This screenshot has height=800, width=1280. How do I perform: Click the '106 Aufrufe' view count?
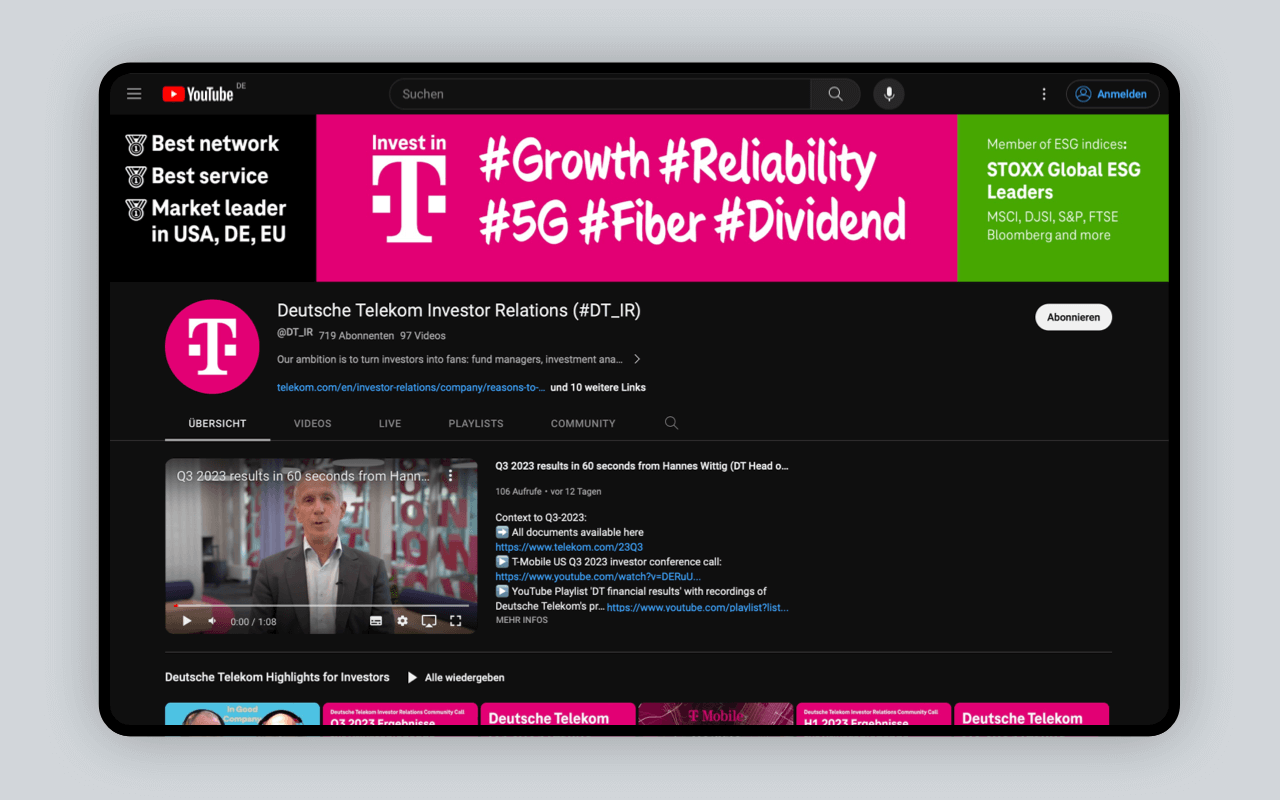coord(518,492)
